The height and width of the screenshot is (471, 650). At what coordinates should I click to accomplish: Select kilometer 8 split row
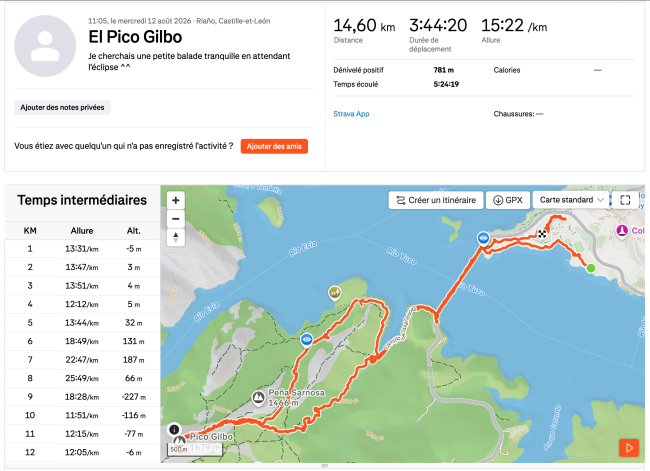point(82,378)
